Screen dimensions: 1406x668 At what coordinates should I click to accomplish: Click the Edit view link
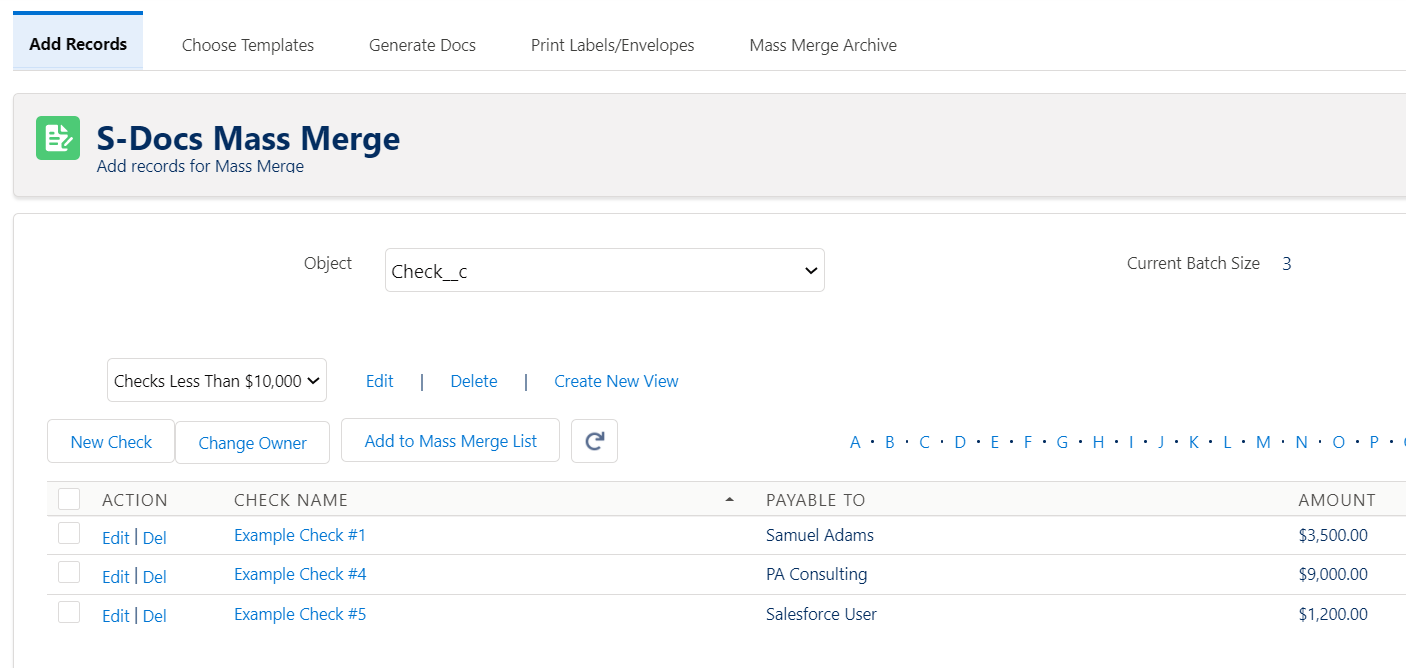tap(380, 381)
